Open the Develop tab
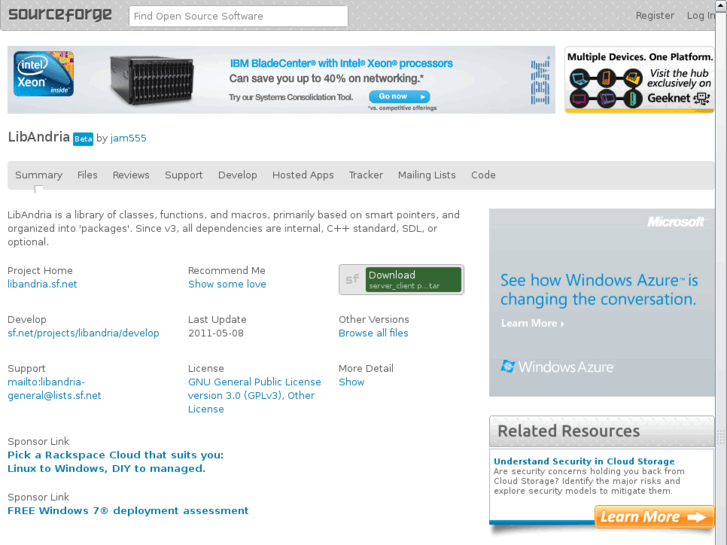 pyautogui.click(x=237, y=175)
